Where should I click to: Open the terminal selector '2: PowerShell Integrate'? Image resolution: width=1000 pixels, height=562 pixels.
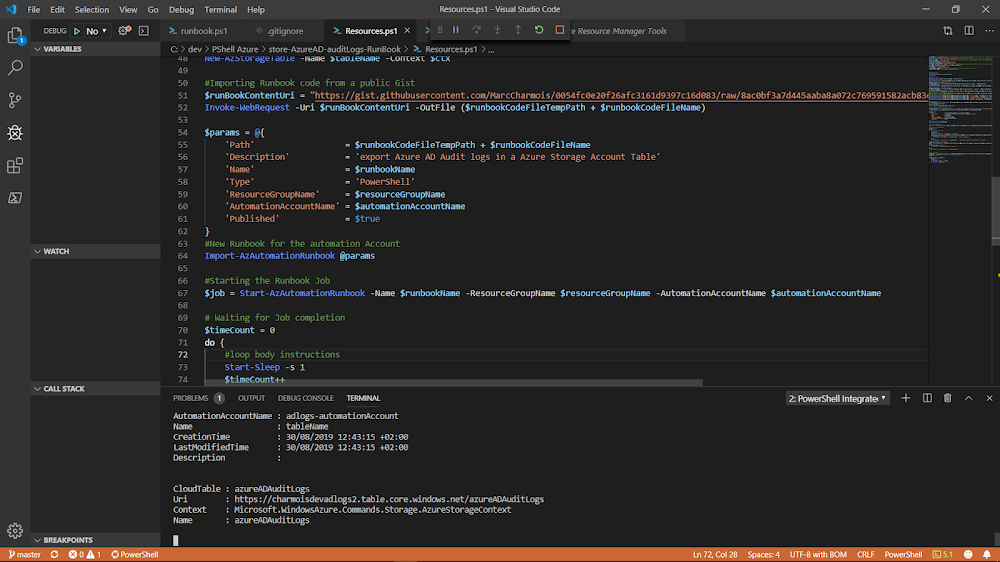(x=837, y=399)
